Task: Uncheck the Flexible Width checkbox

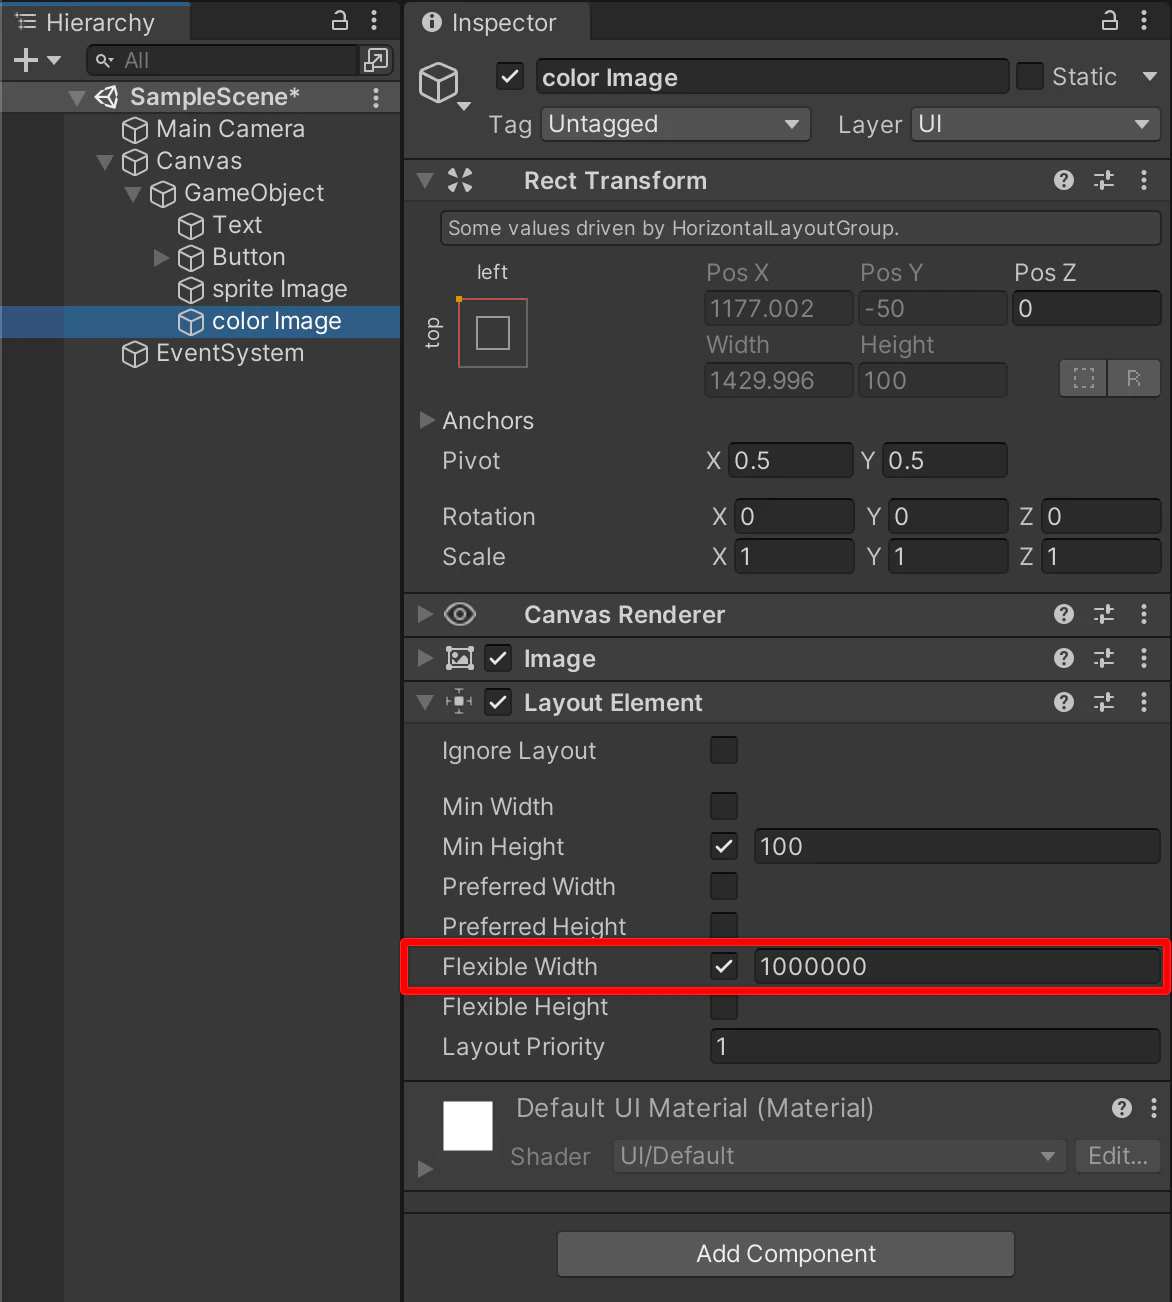Action: (724, 966)
